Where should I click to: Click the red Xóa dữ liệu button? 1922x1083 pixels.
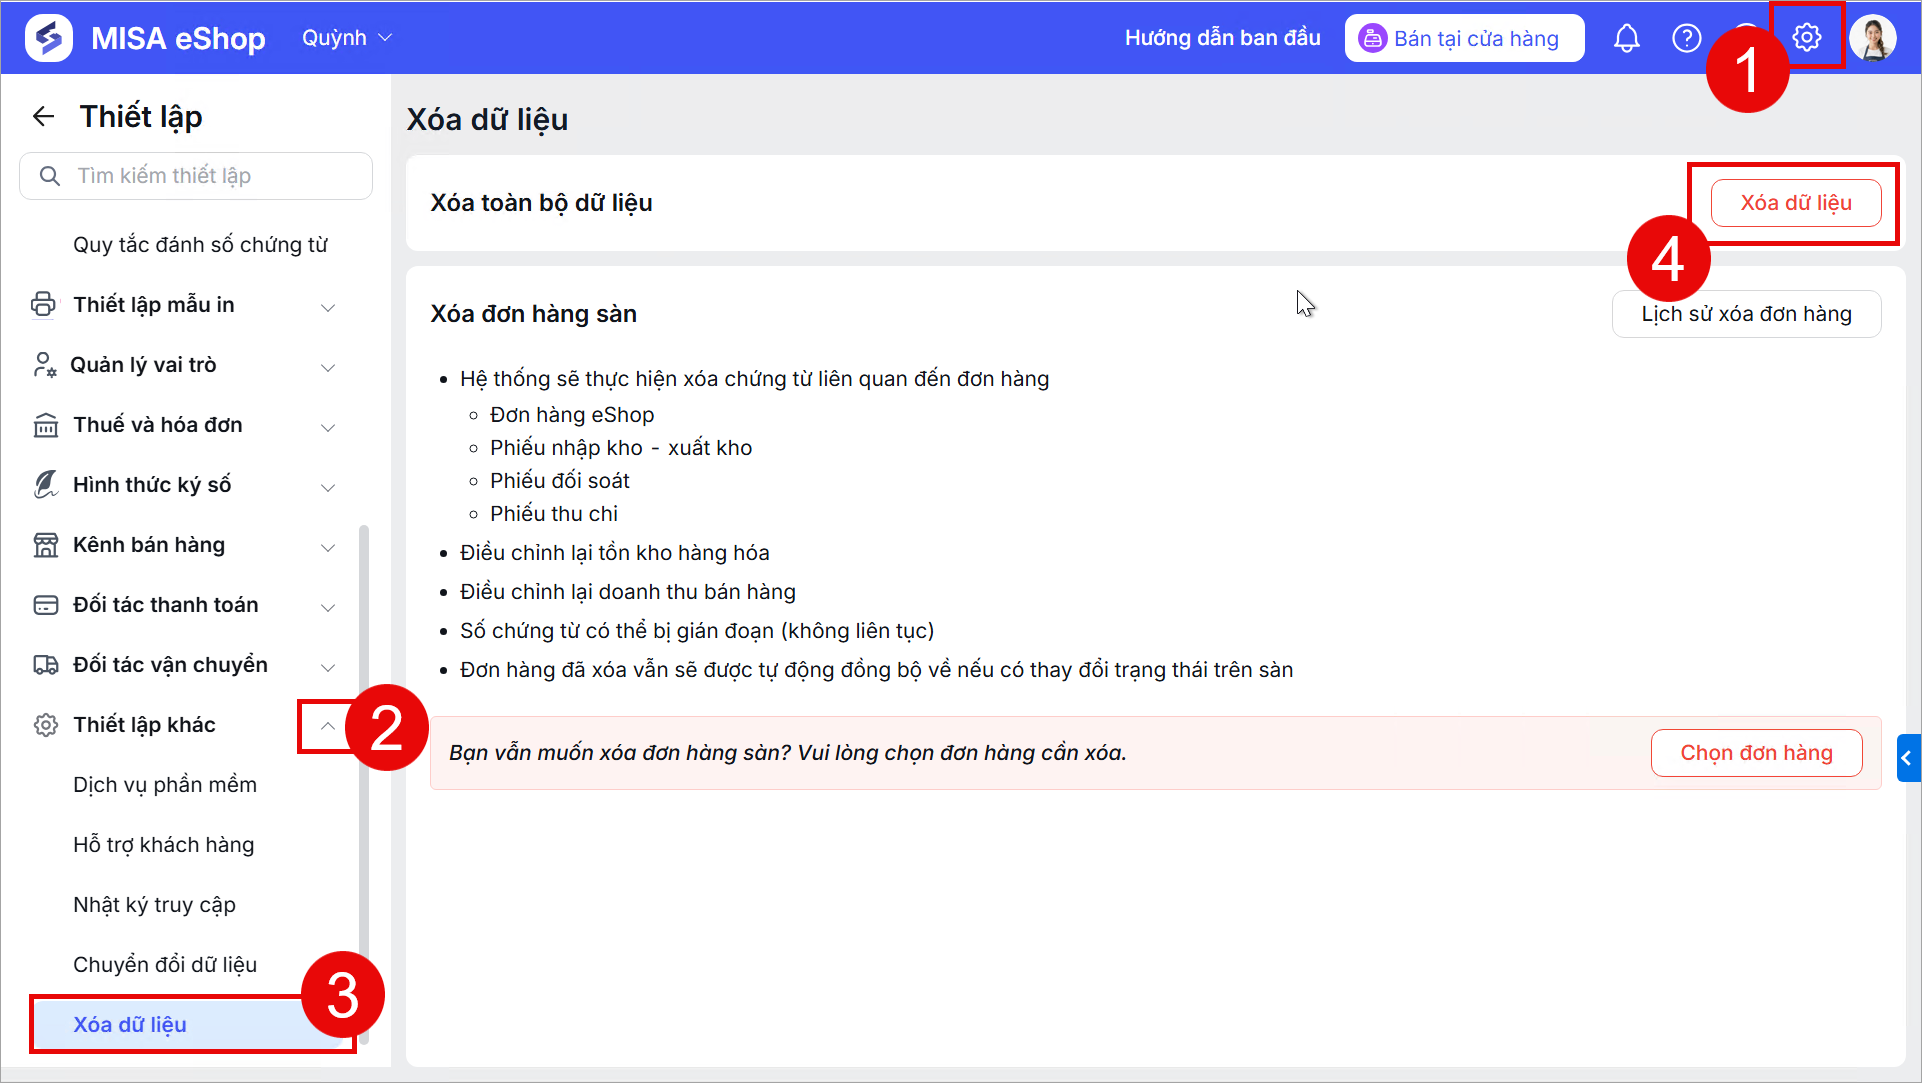click(1796, 203)
